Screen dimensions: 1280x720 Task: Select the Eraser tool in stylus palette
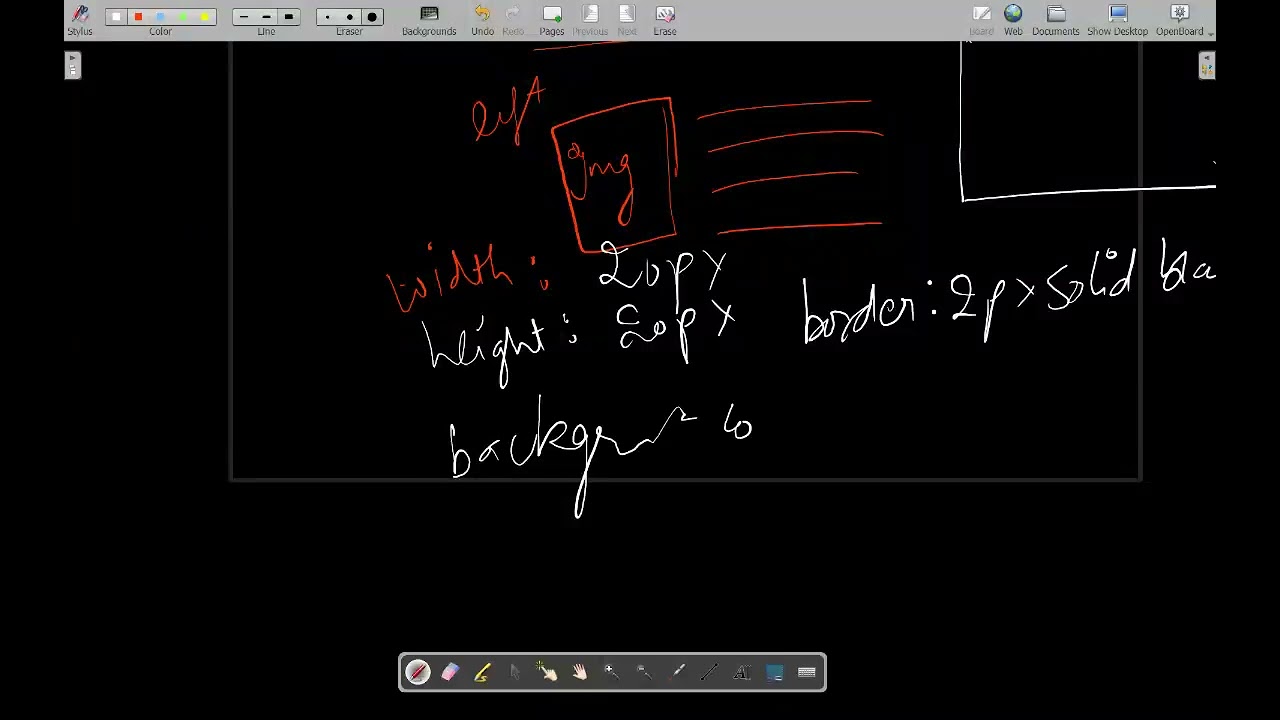pos(450,672)
